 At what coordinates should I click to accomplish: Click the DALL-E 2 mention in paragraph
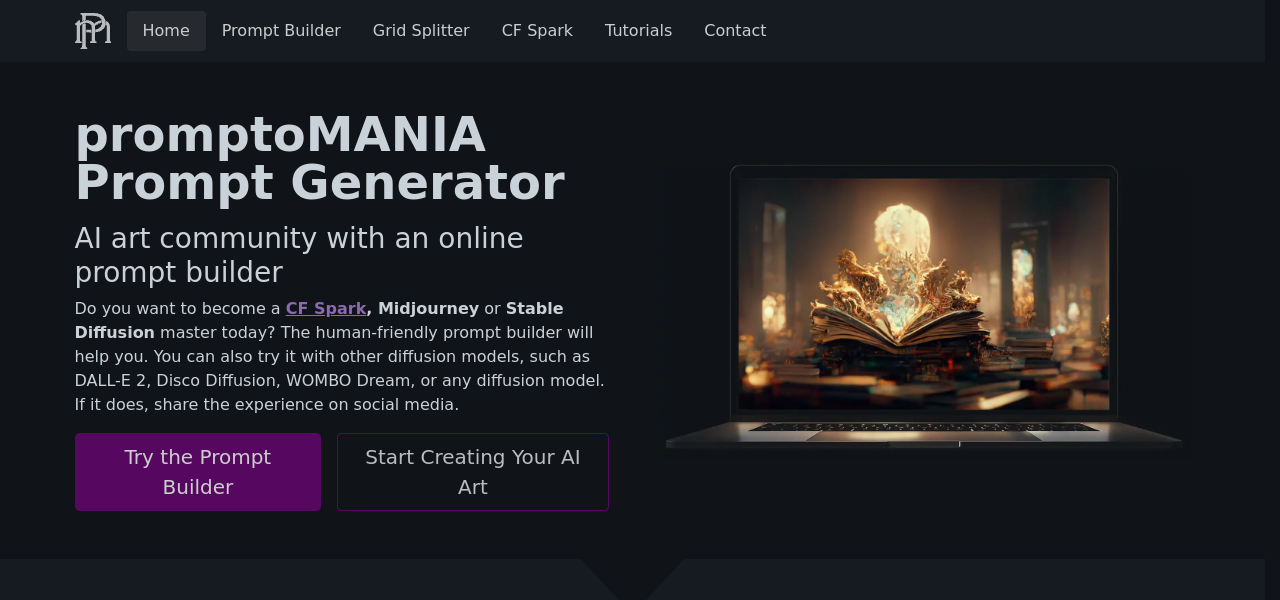pyautogui.click(x=113, y=380)
